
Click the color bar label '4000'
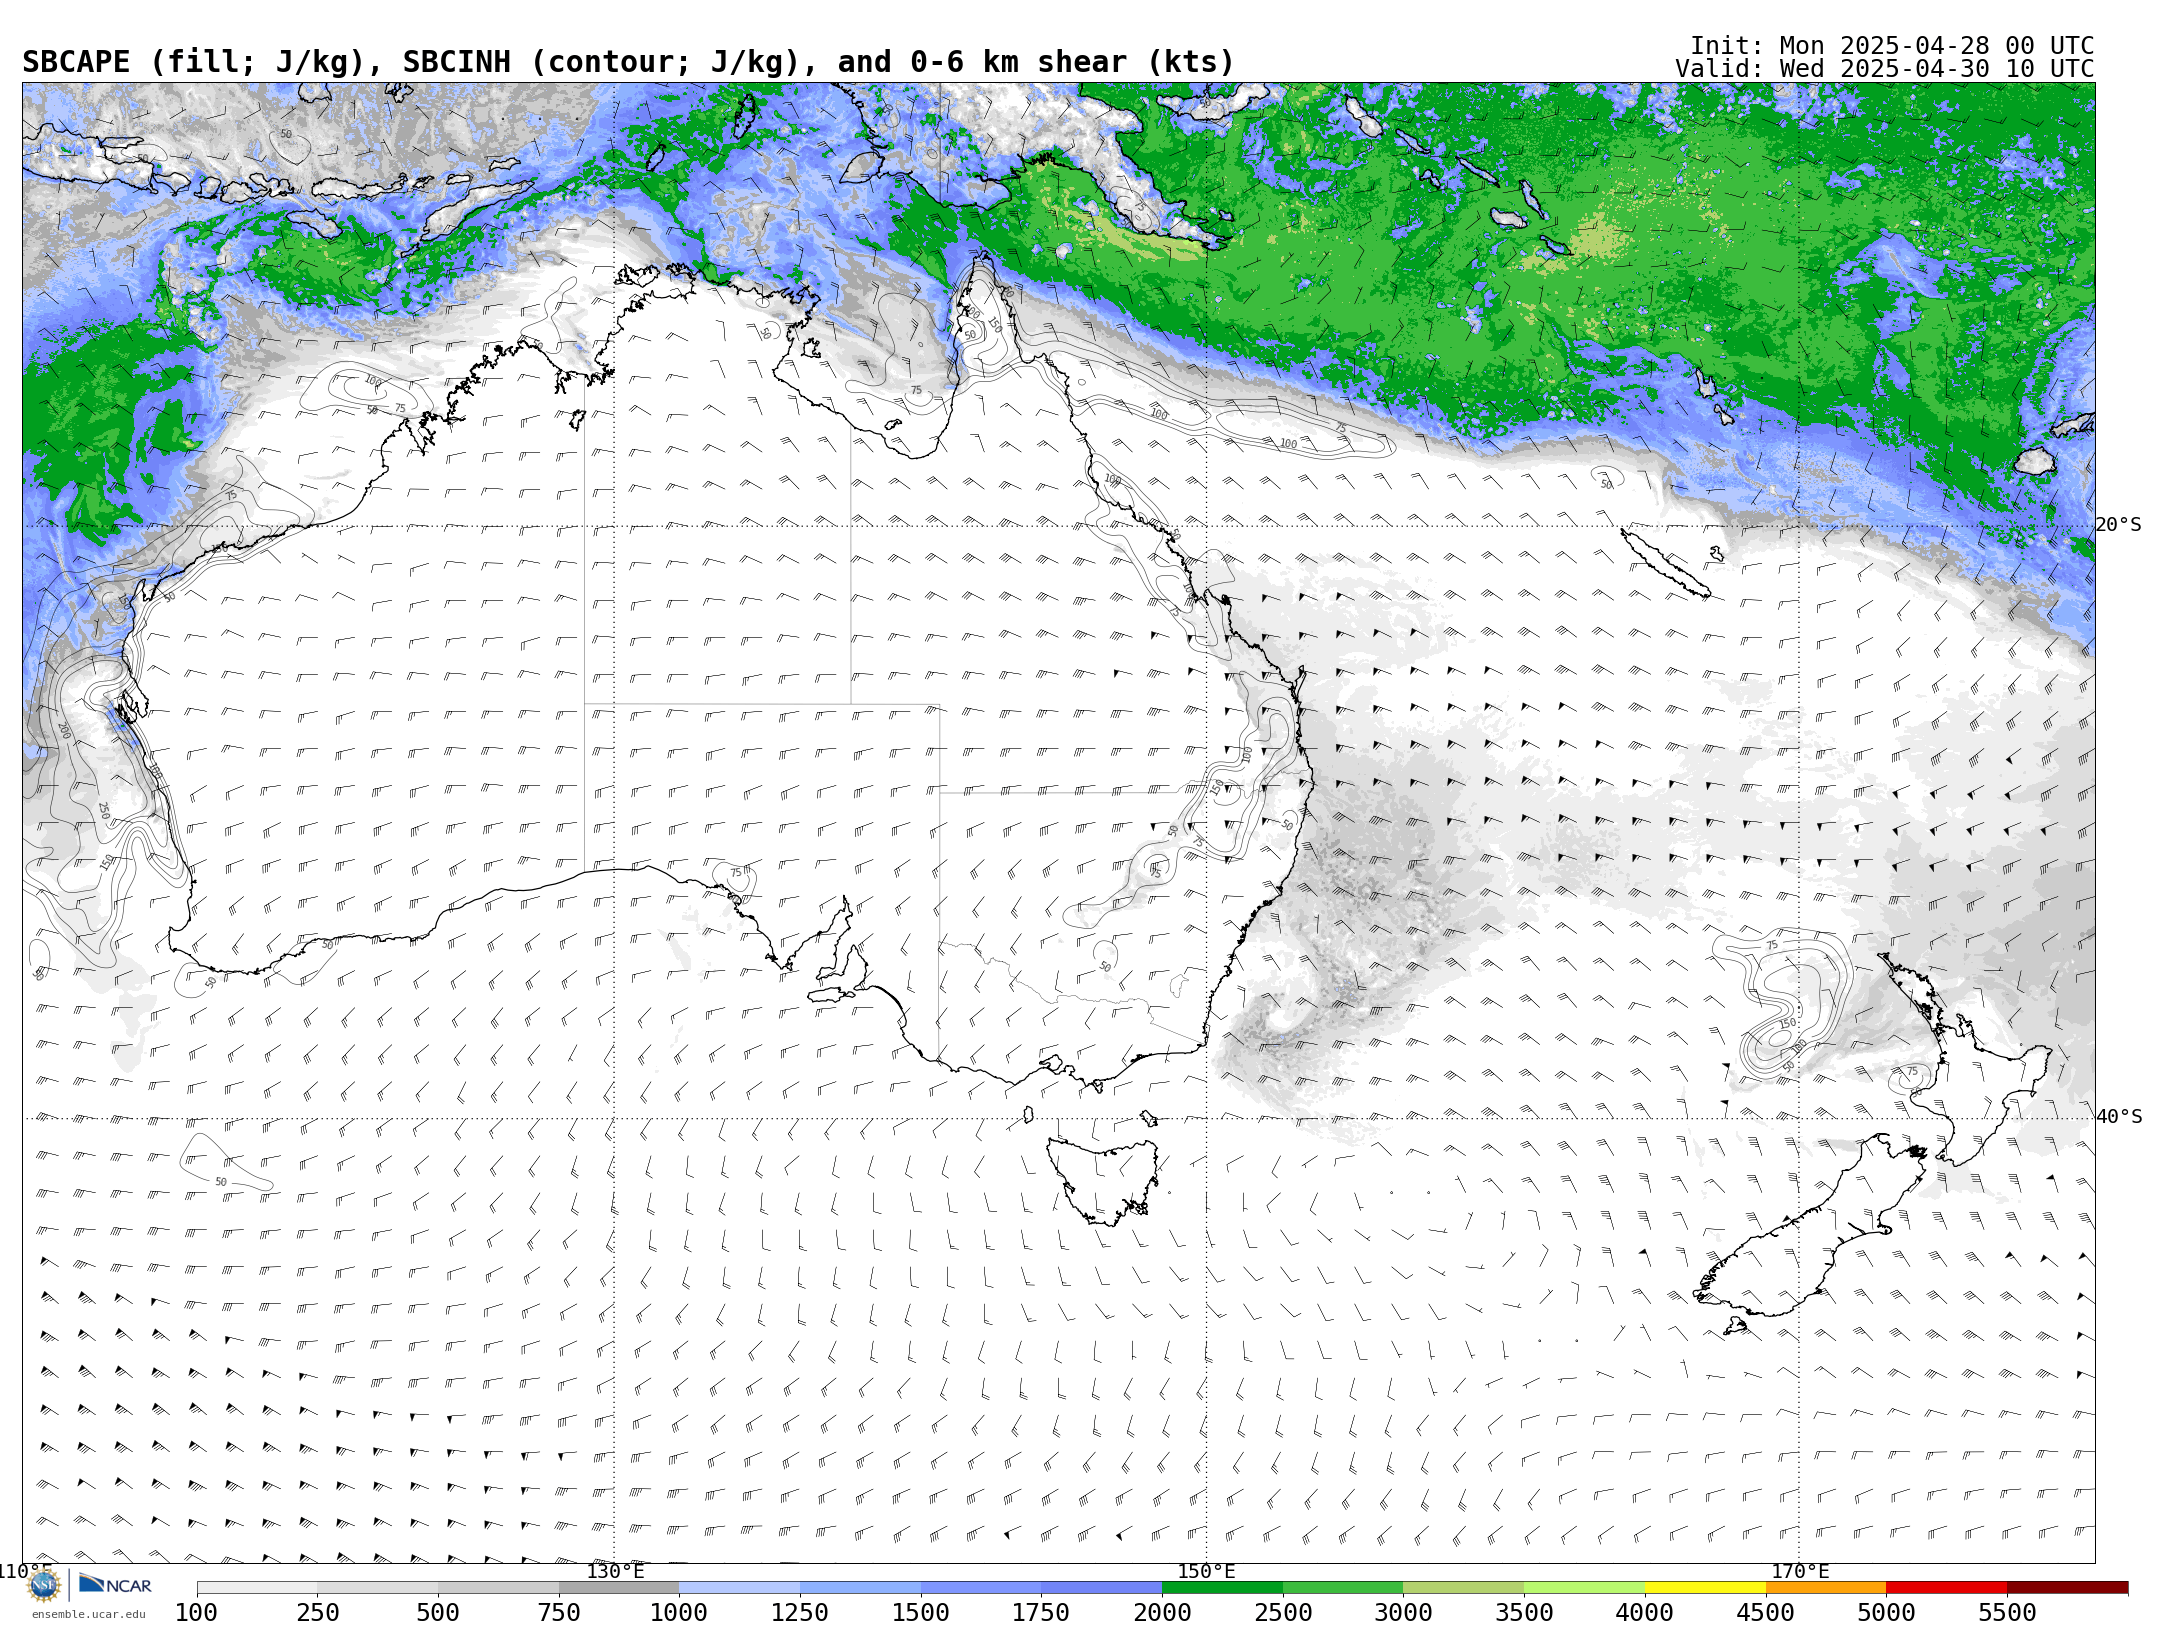pos(1645,1613)
